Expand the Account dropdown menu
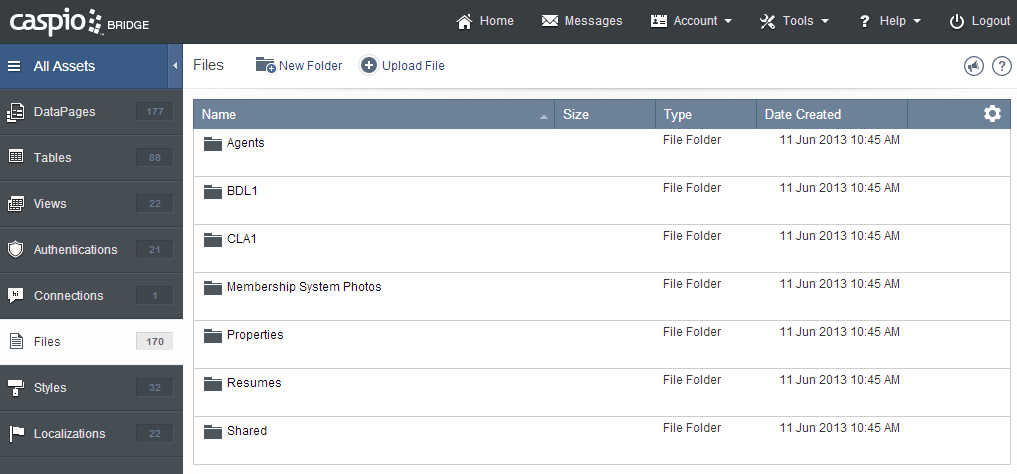This screenshot has width=1017, height=474. tap(691, 21)
